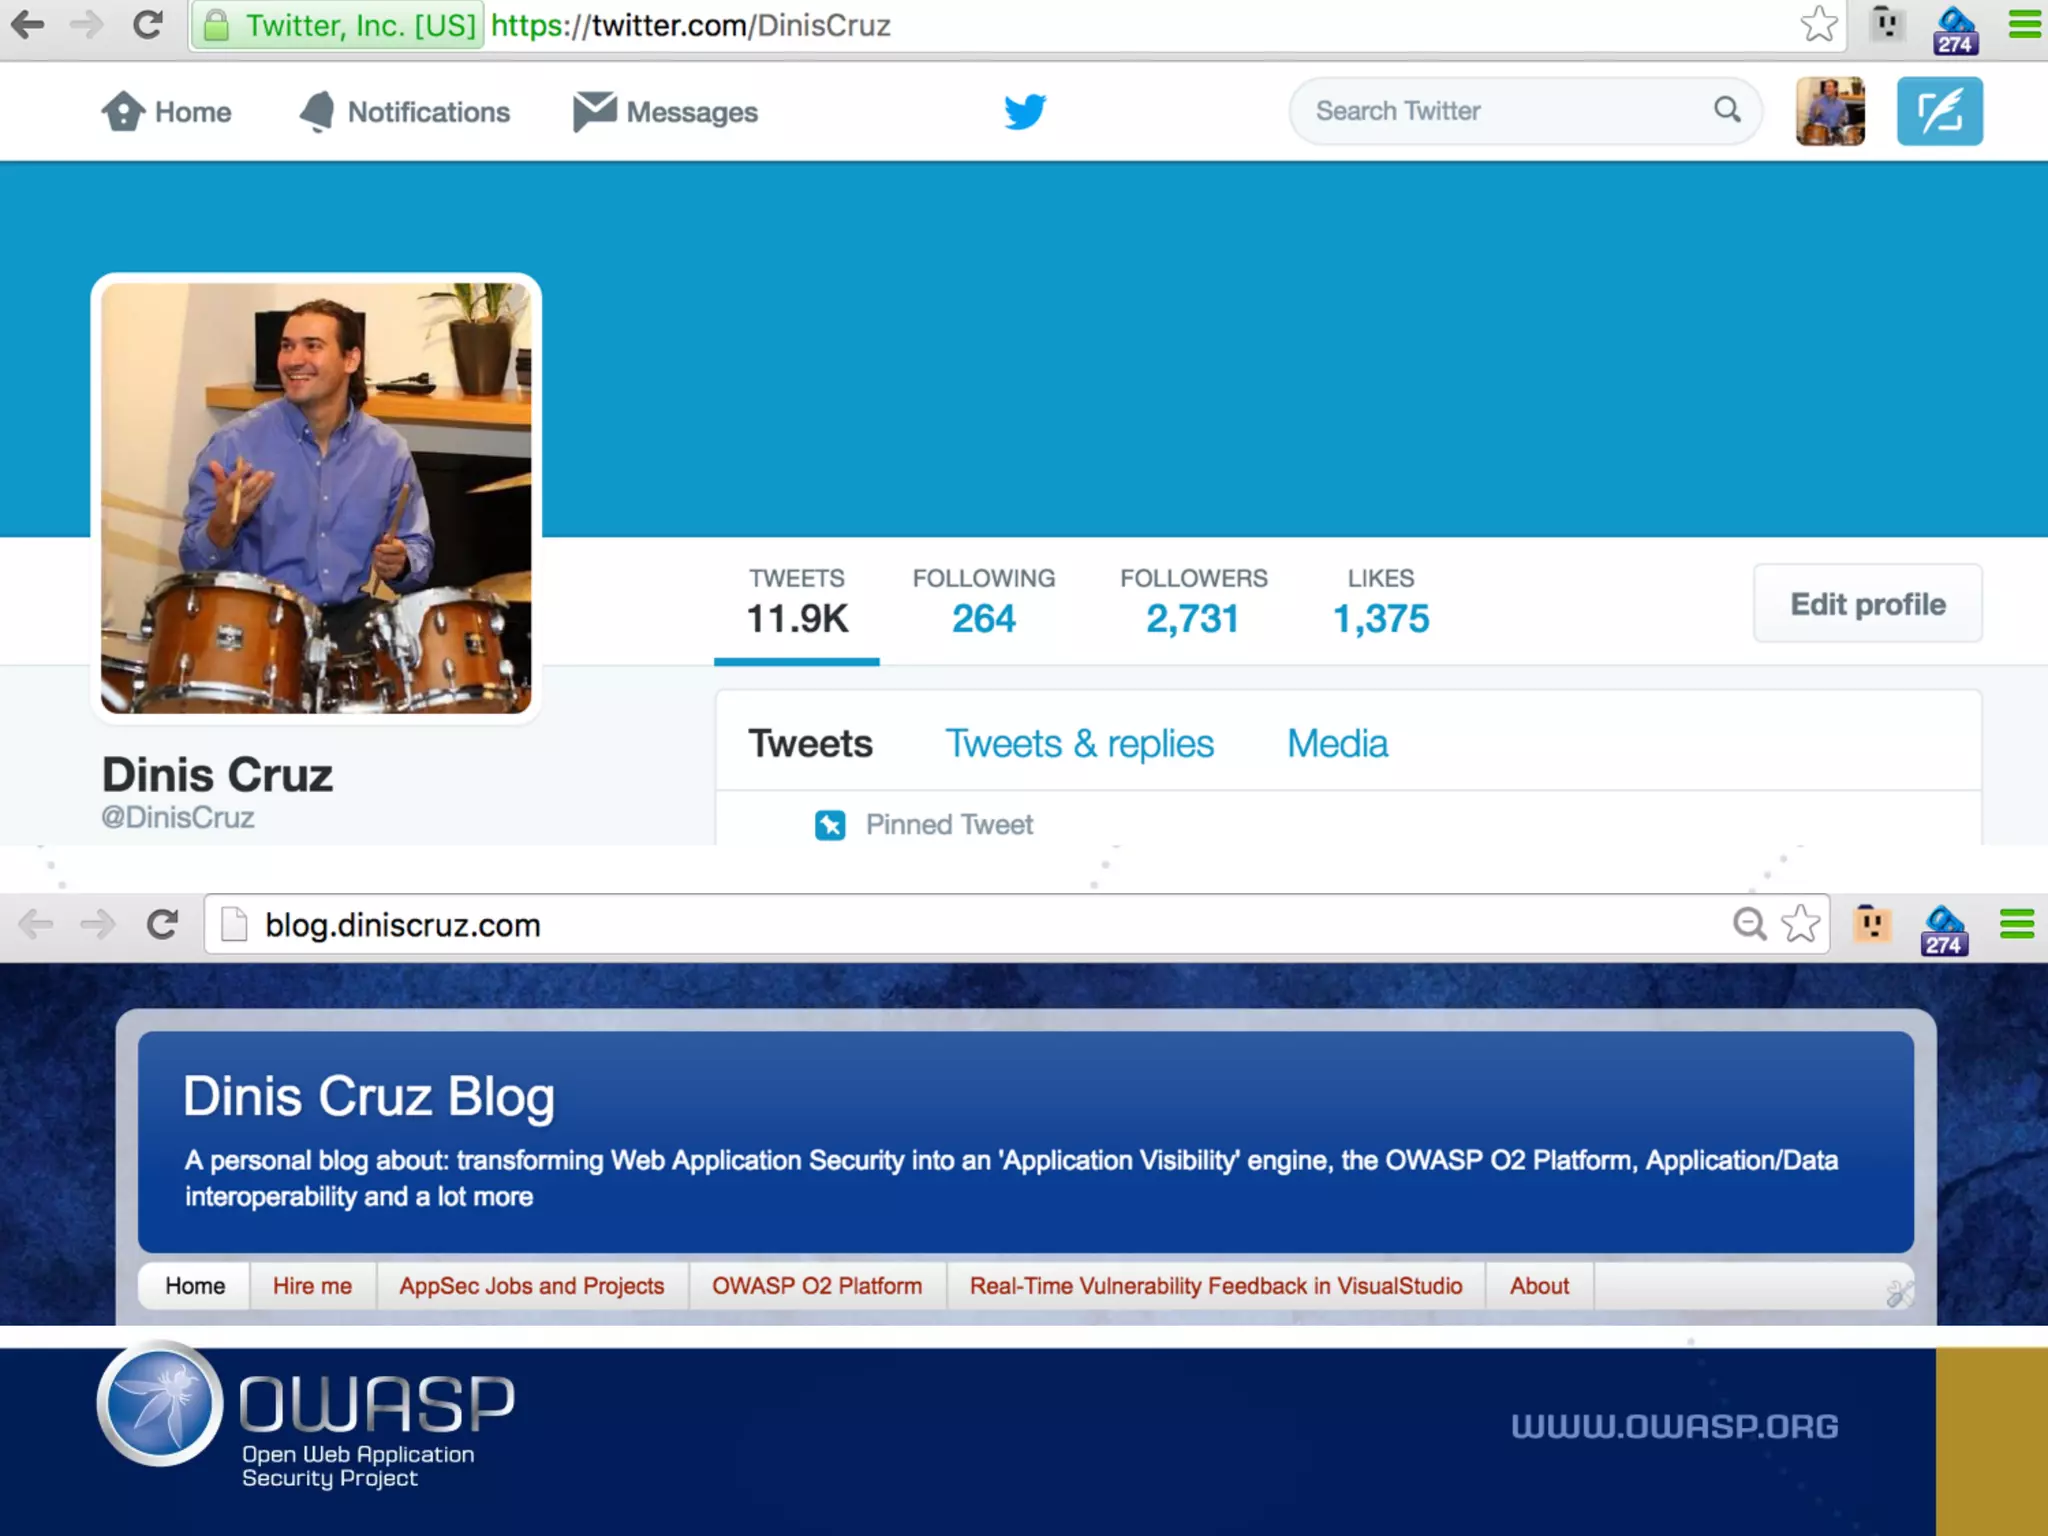2048x1536 pixels.
Task: Click the blog wrench settings icon
Action: pos(1899,1292)
